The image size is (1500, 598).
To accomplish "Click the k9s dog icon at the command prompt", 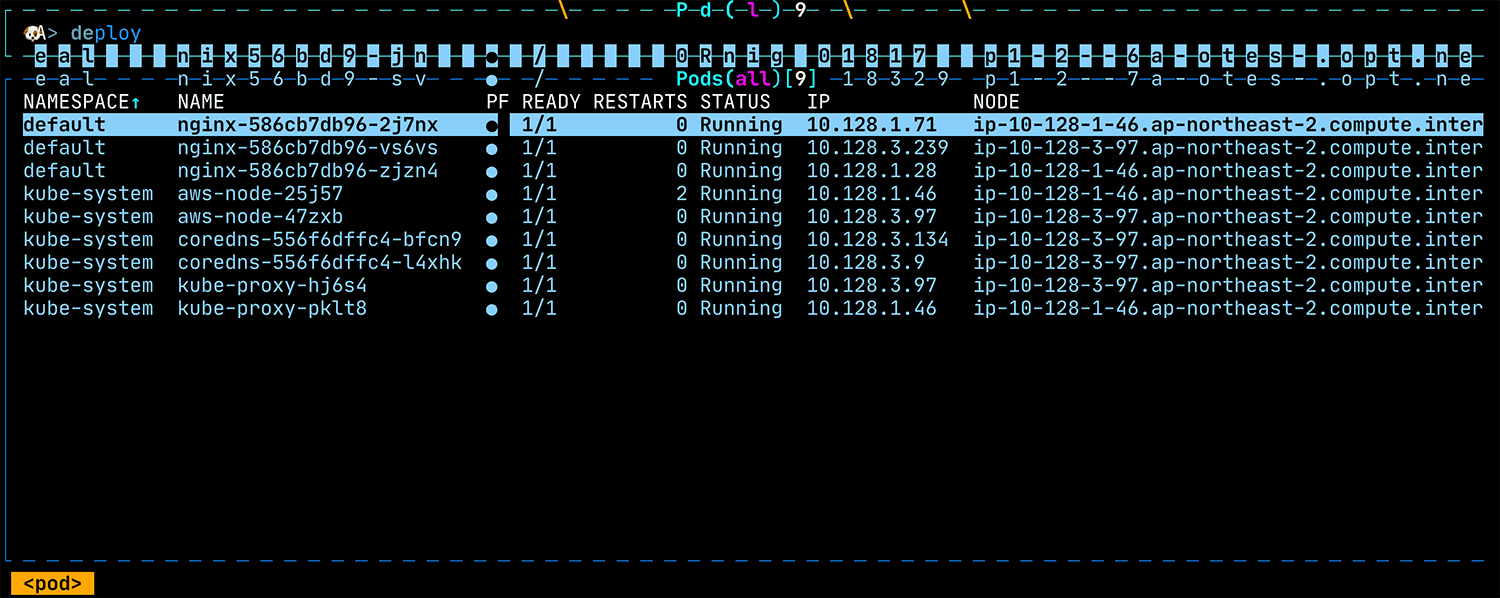I will pyautogui.click(x=35, y=33).
